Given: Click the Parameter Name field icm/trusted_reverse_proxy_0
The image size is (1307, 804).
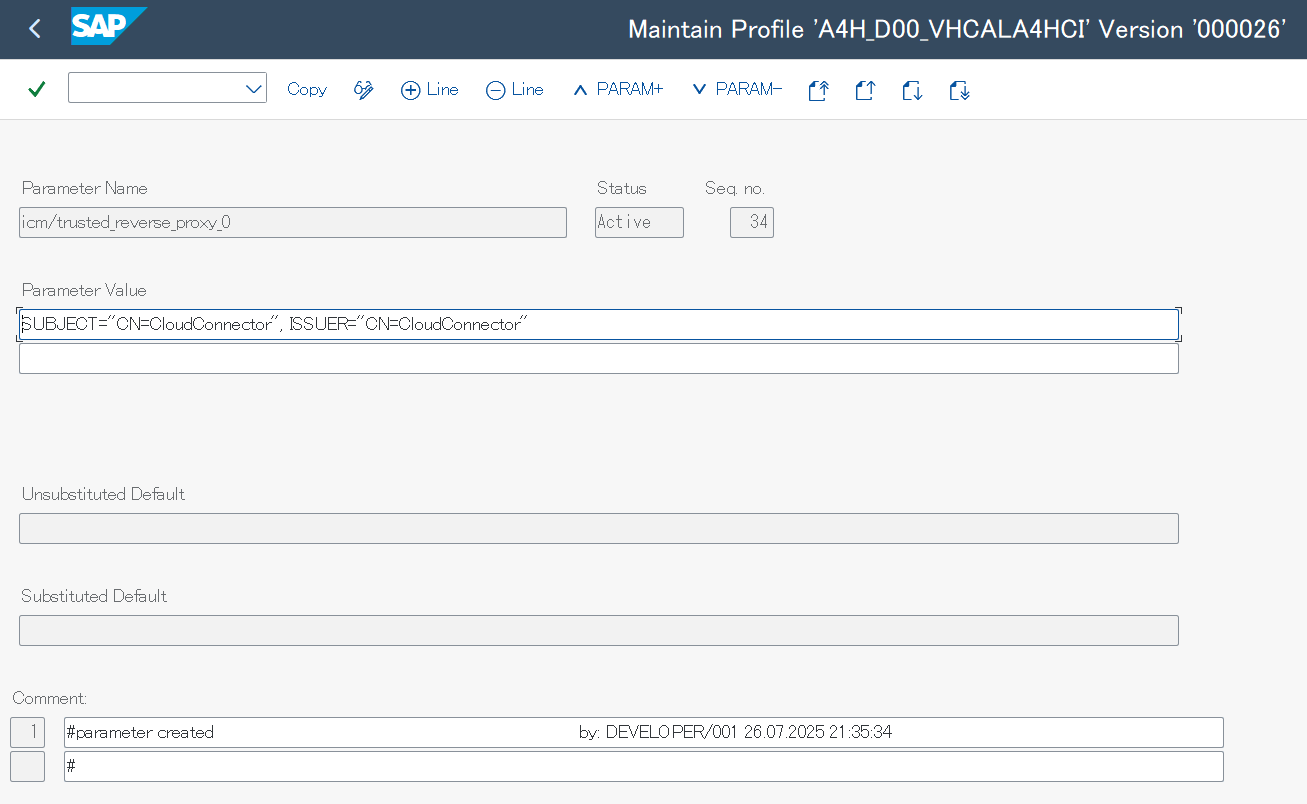Looking at the screenshot, I should pos(293,222).
